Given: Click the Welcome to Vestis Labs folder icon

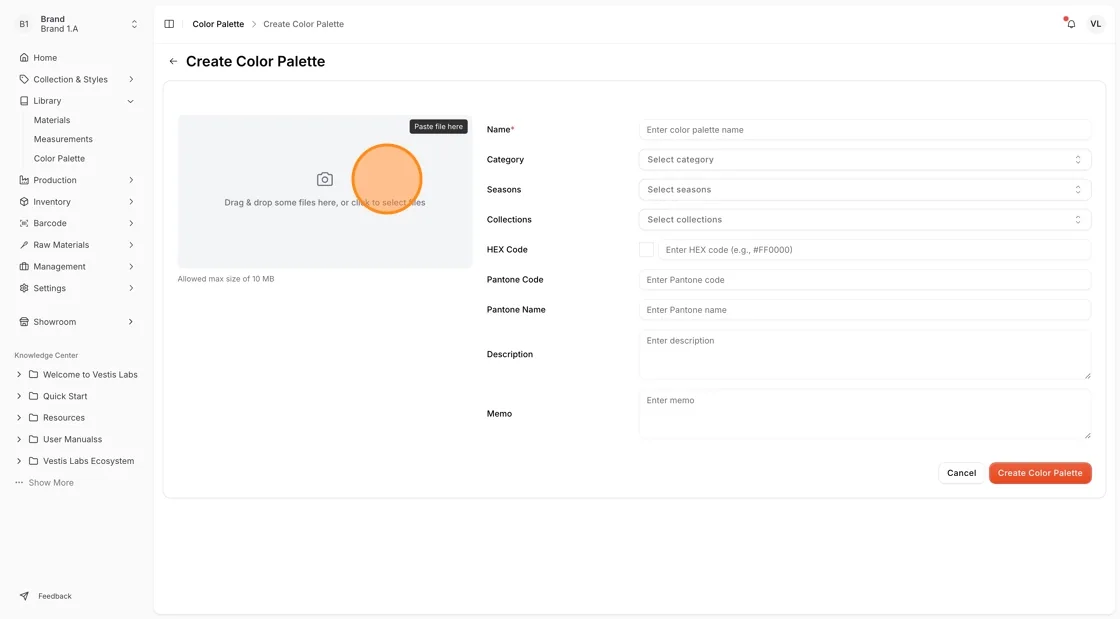Looking at the screenshot, I should coord(34,374).
